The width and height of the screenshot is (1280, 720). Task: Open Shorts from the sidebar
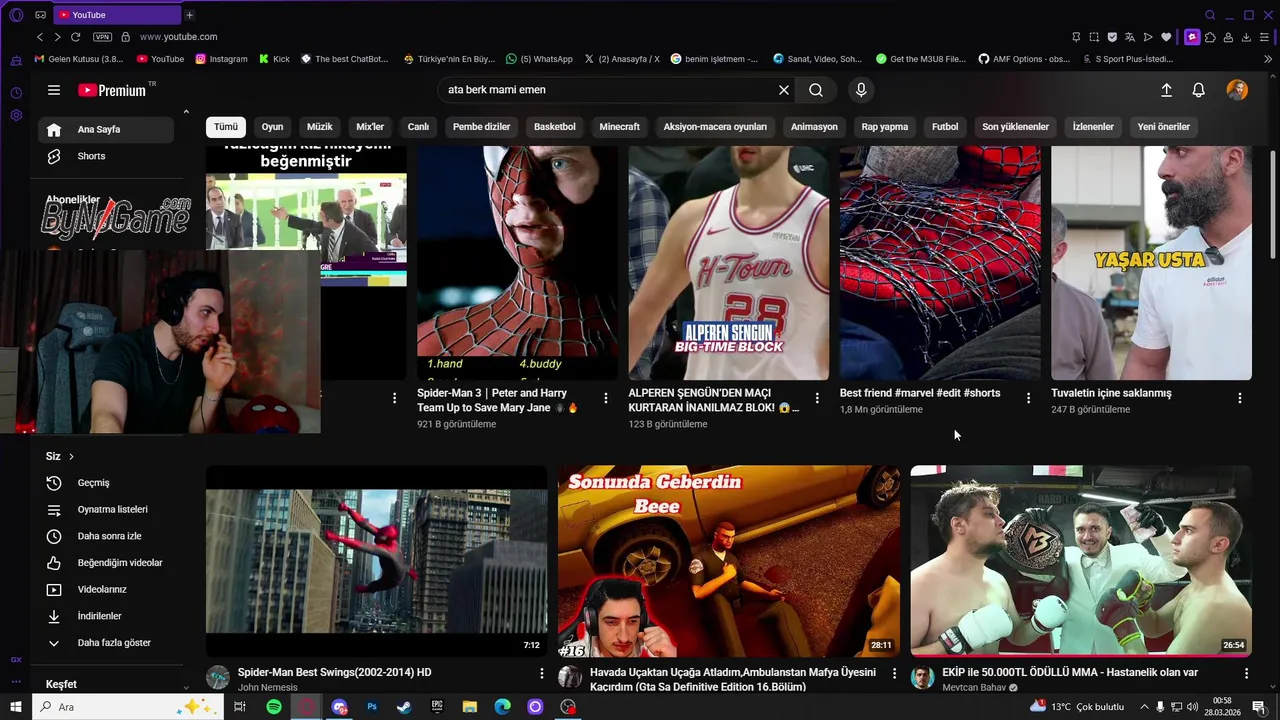[x=106, y=156]
